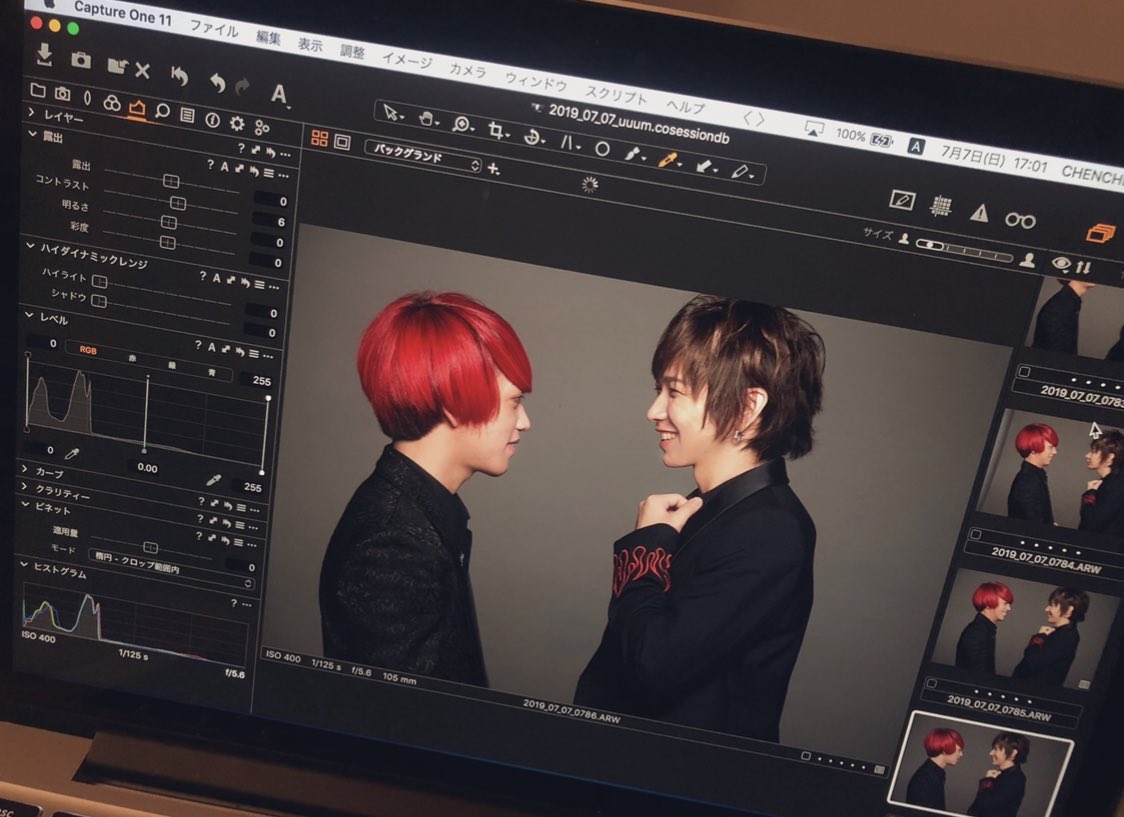The width and height of the screenshot is (1124, 817).
Task: Select the Apply adjustments arrow tool
Action: (x=705, y=166)
